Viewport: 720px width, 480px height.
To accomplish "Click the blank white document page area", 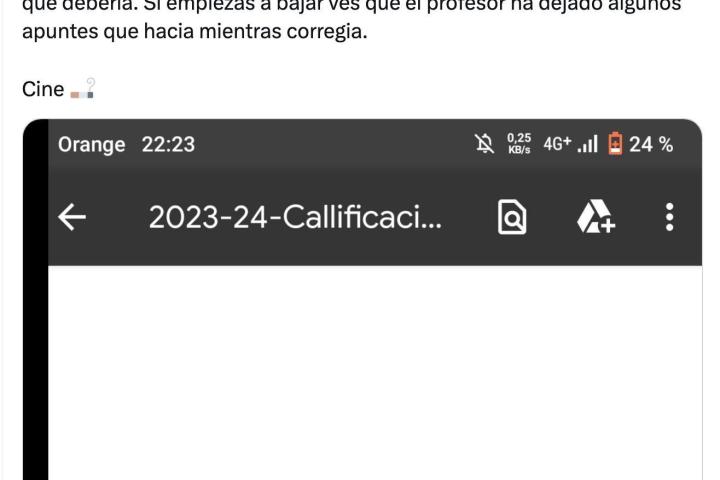I will [375, 373].
